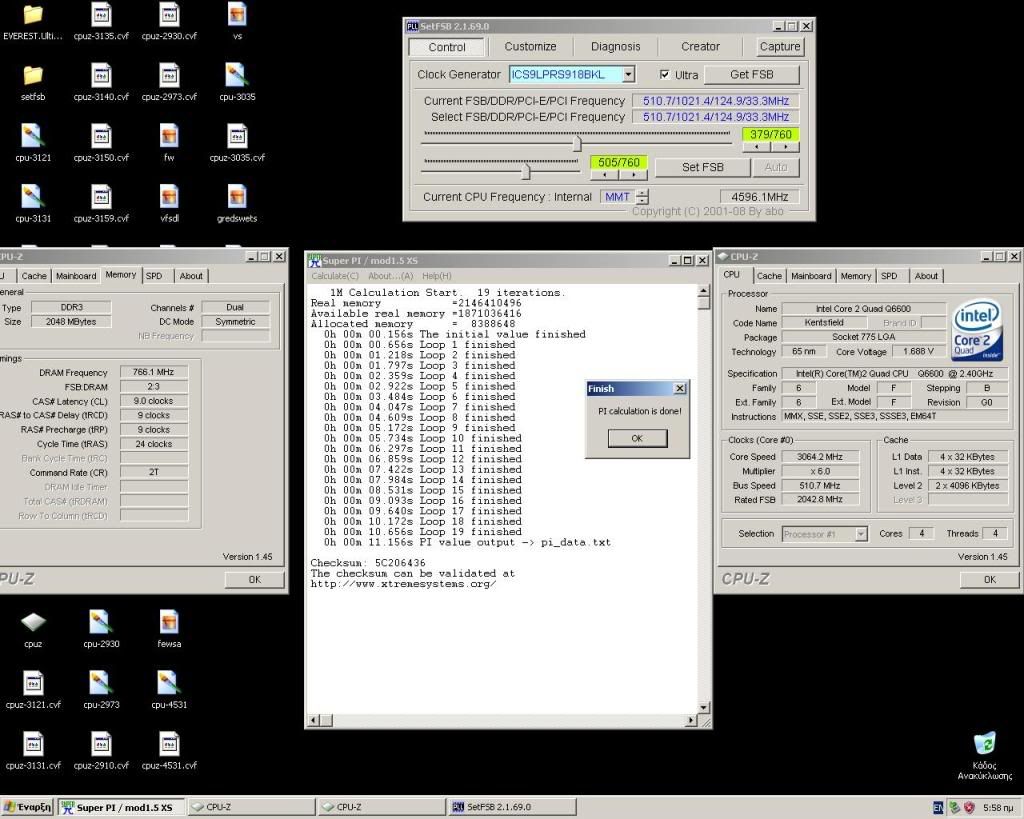The image size is (1024, 819).
Task: Open the Processor selection dropdown in CPU-Z
Action: (x=861, y=534)
